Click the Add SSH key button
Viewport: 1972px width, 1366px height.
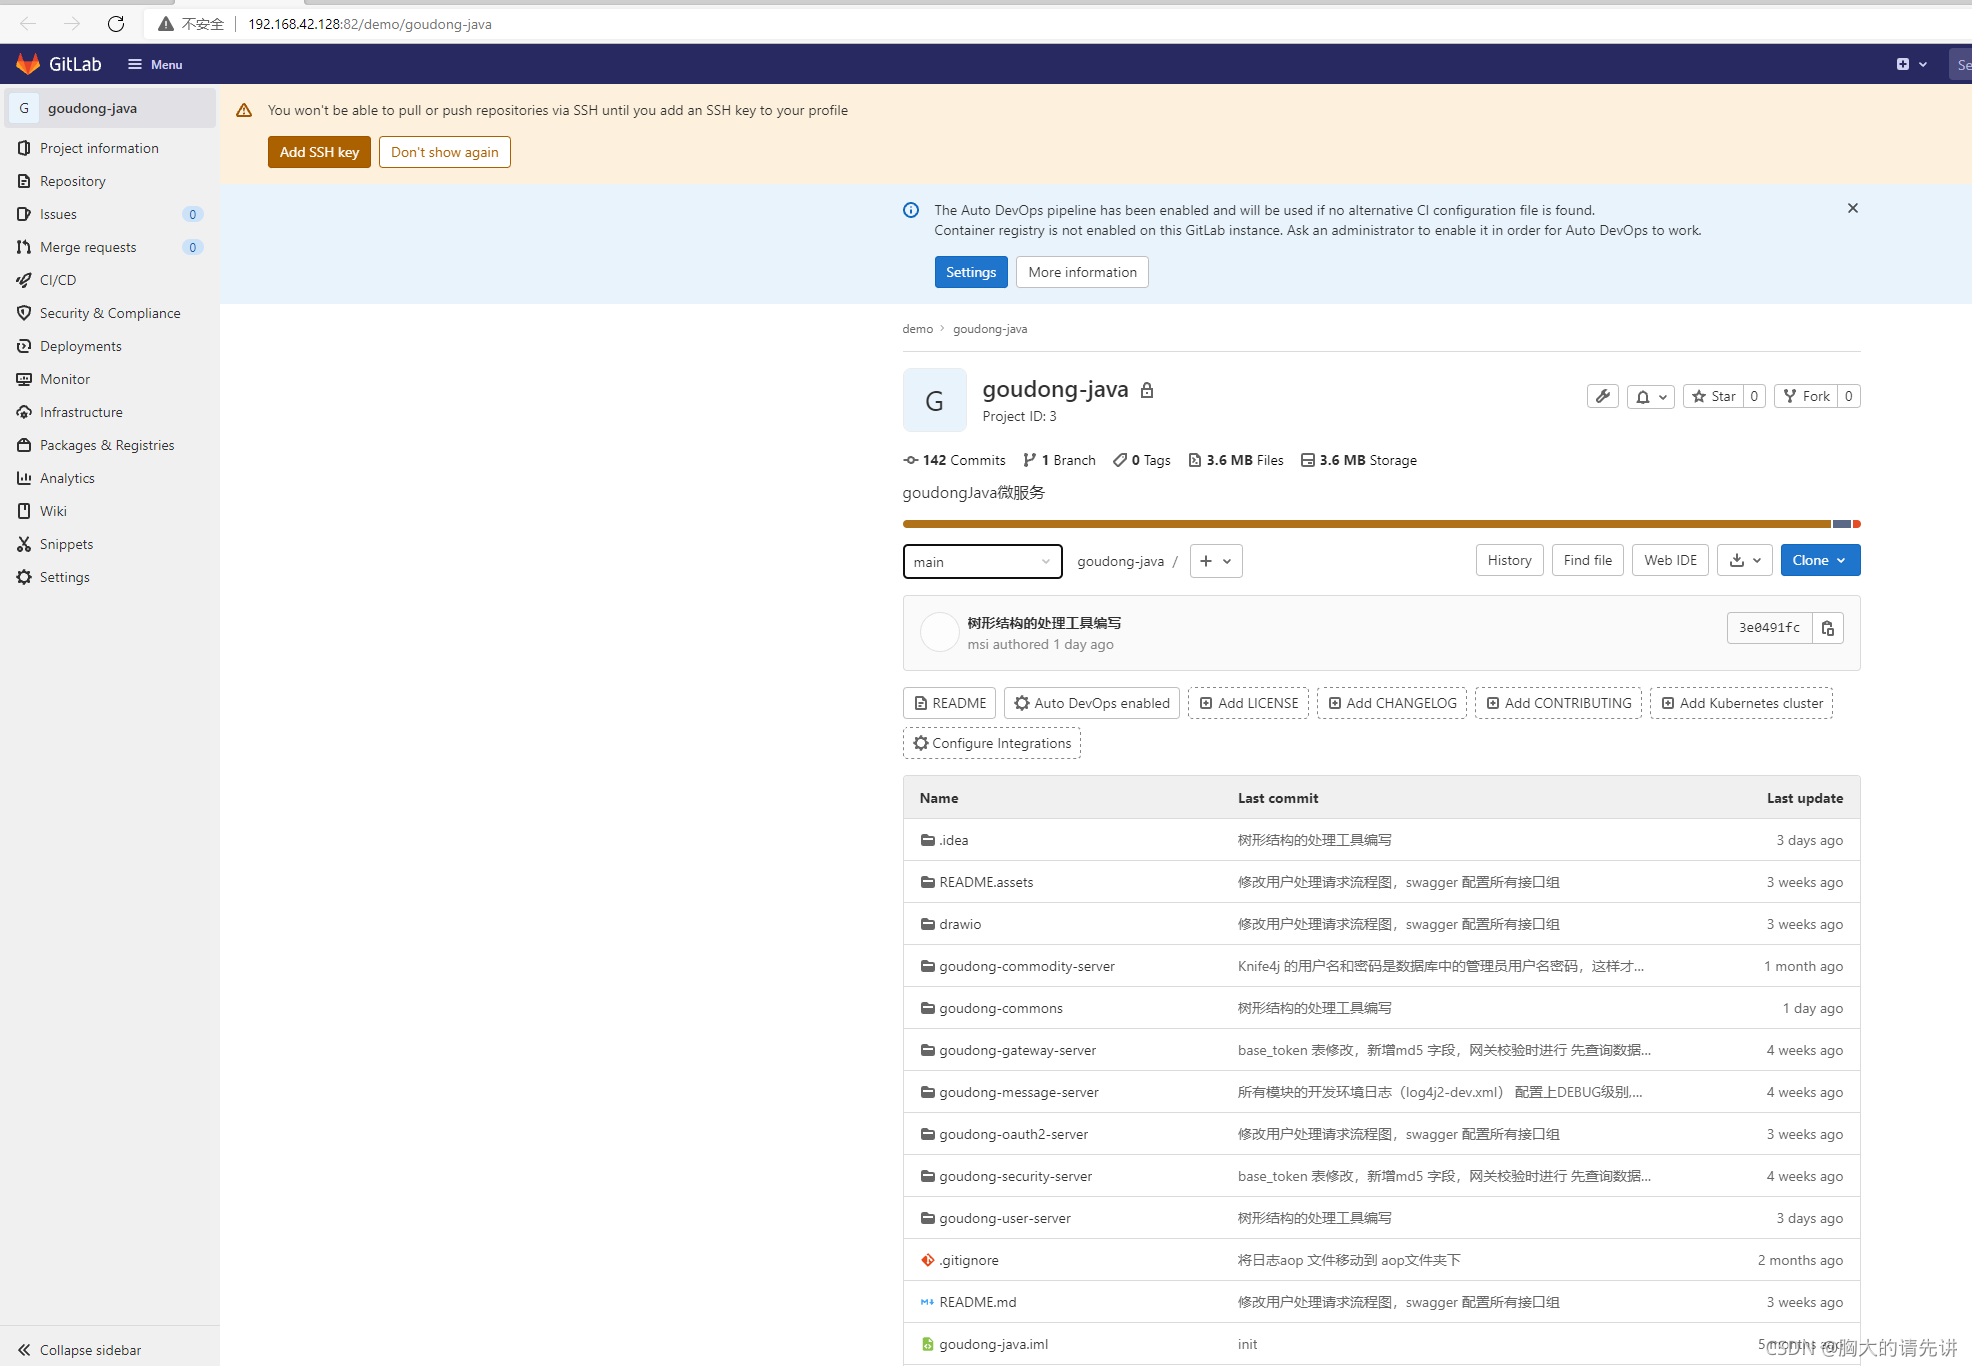coord(319,152)
